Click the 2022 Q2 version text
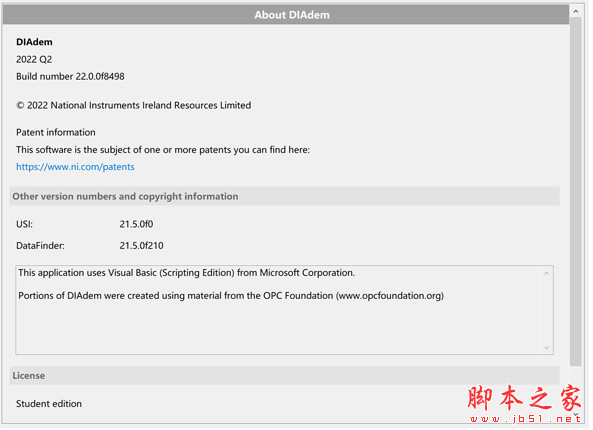This screenshot has width=593, height=430. pyautogui.click(x=34, y=60)
